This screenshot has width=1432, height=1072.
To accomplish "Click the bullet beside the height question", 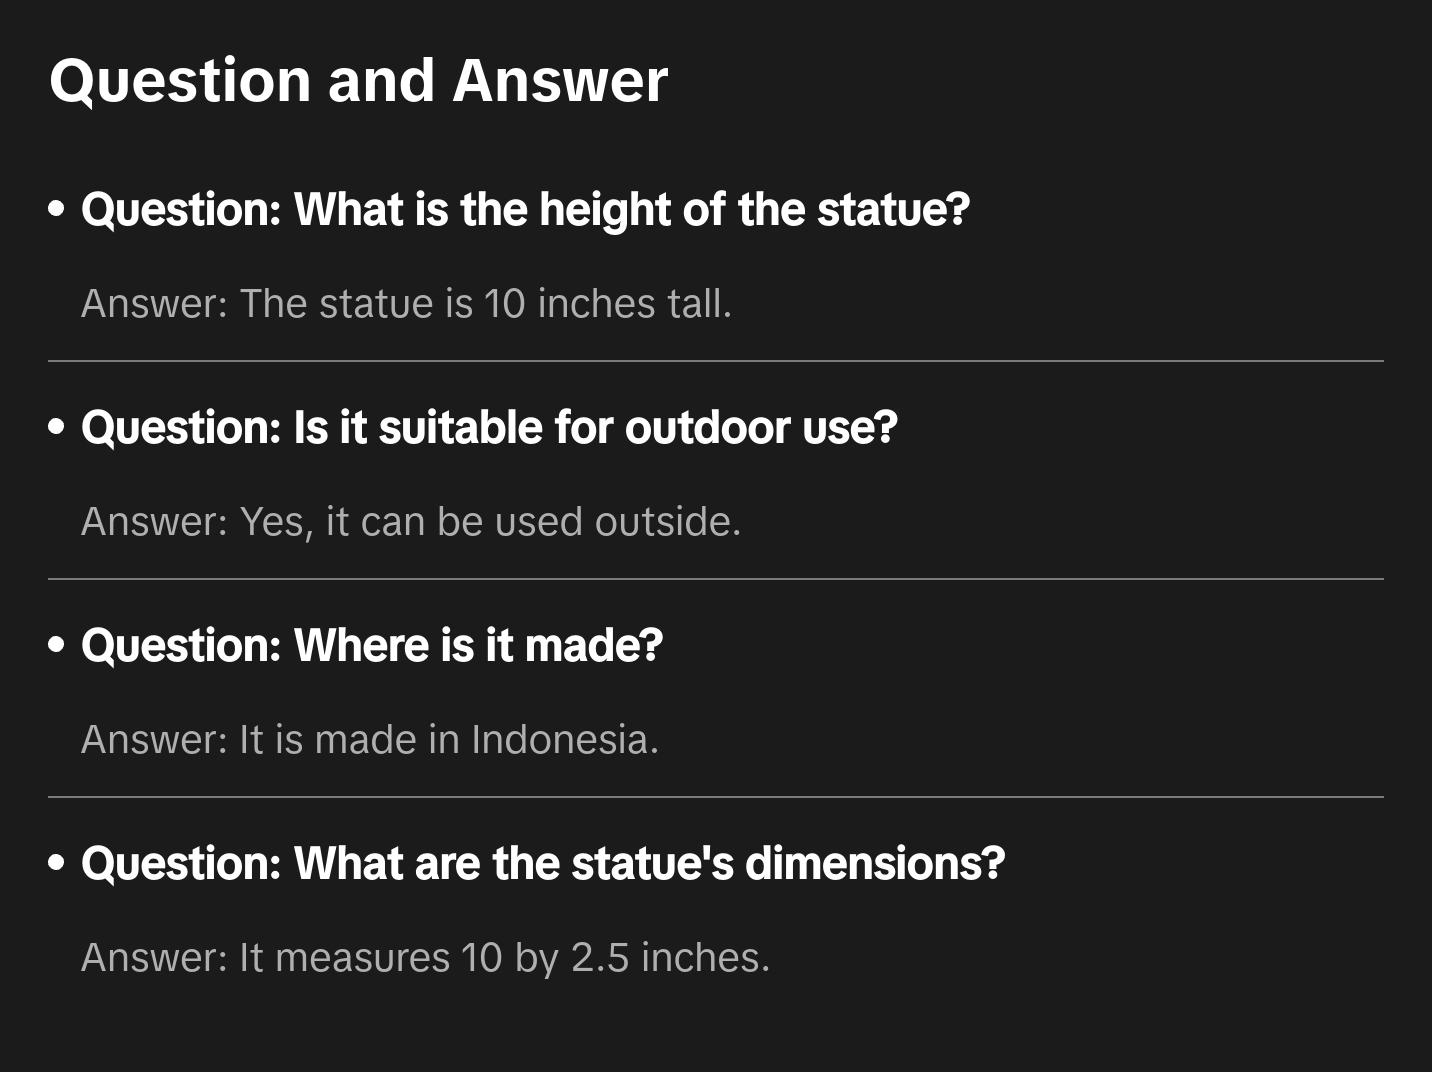I will 57,210.
